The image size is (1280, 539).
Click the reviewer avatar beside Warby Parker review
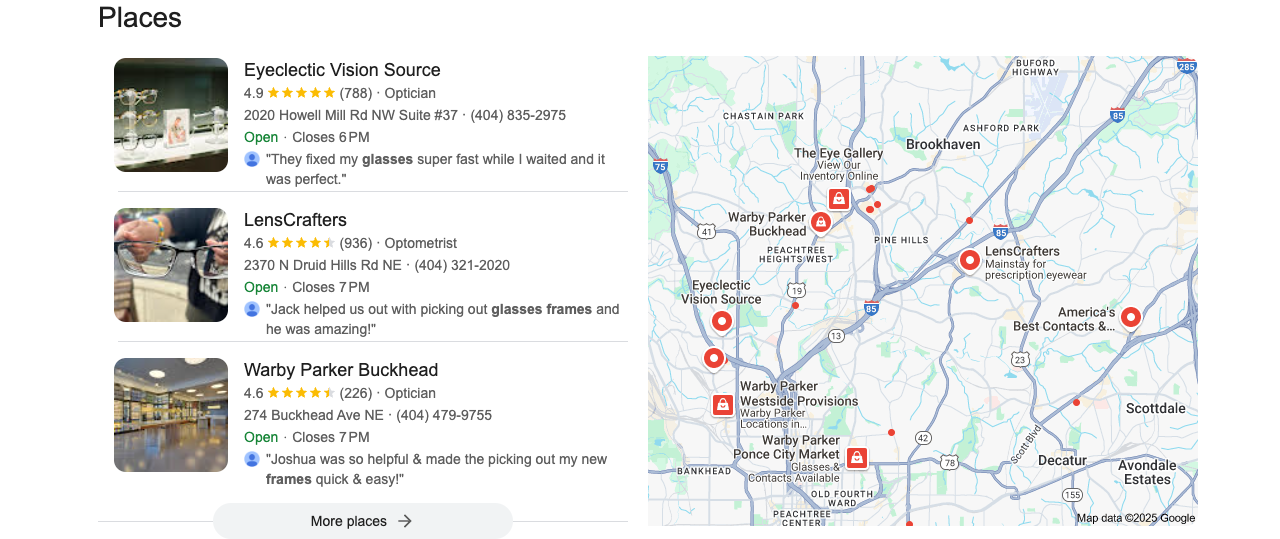pyautogui.click(x=252, y=459)
